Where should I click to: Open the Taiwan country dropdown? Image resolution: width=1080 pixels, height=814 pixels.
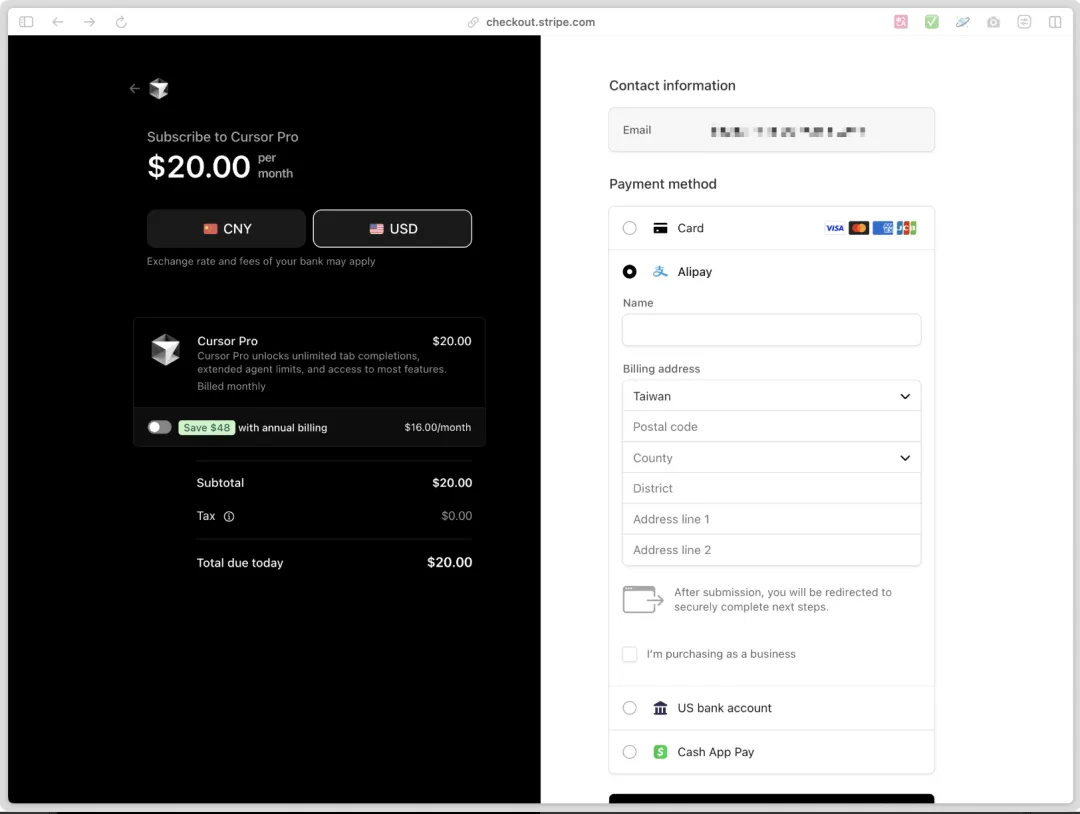click(x=771, y=396)
